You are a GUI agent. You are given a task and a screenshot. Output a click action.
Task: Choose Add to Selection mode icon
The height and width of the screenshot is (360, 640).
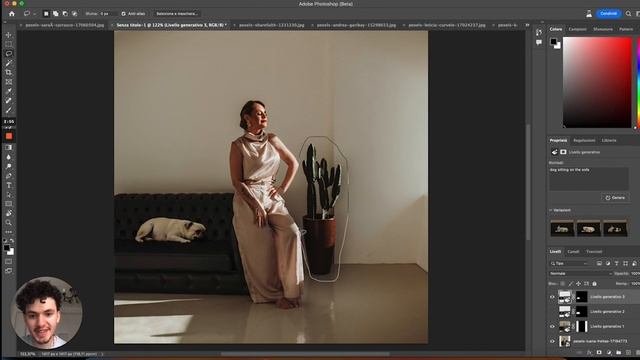56,13
